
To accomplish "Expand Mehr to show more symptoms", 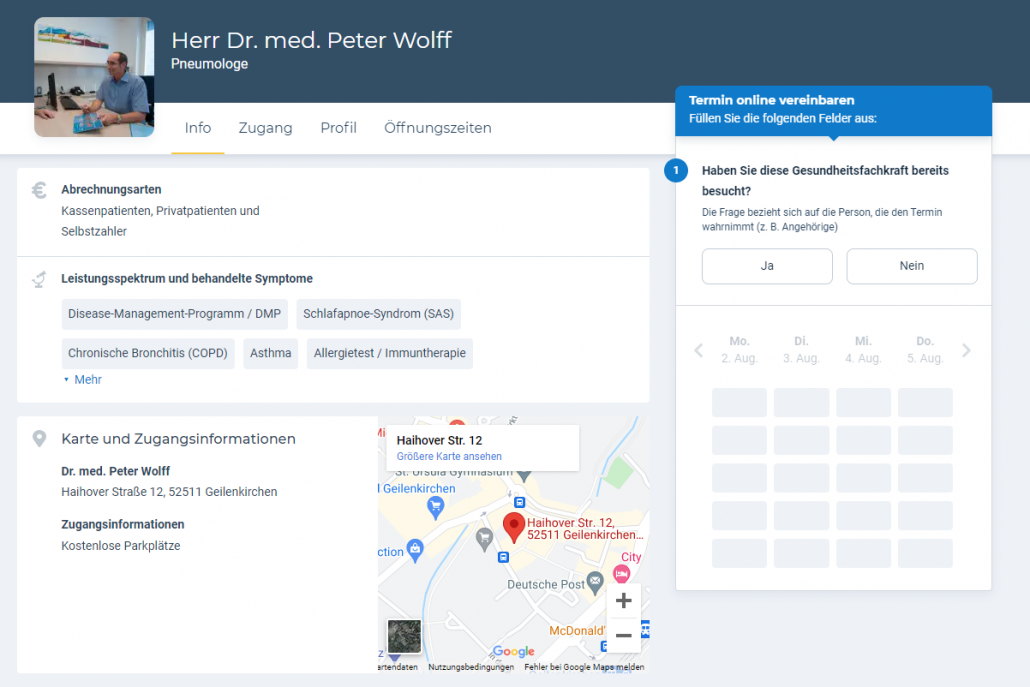I will (x=83, y=380).
